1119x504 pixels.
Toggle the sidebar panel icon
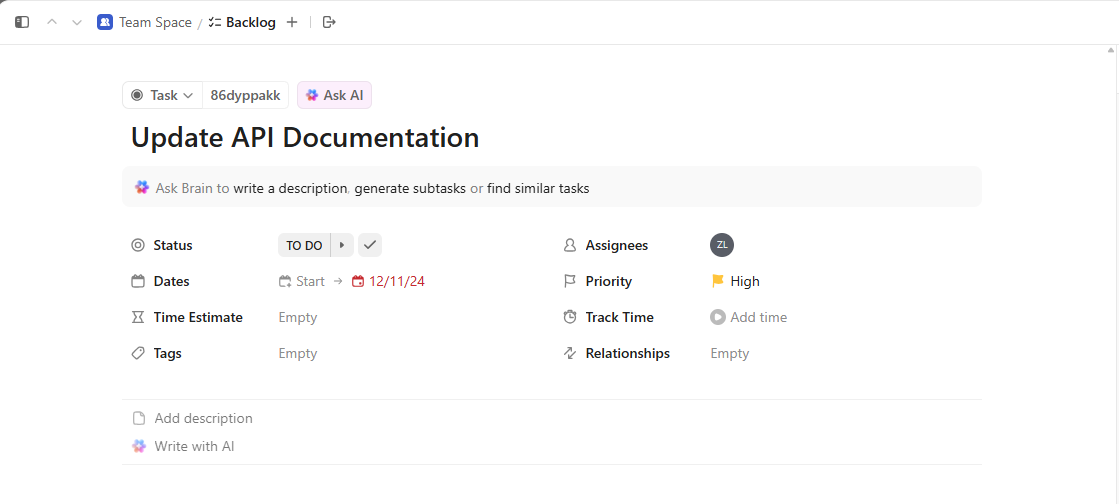click(22, 22)
